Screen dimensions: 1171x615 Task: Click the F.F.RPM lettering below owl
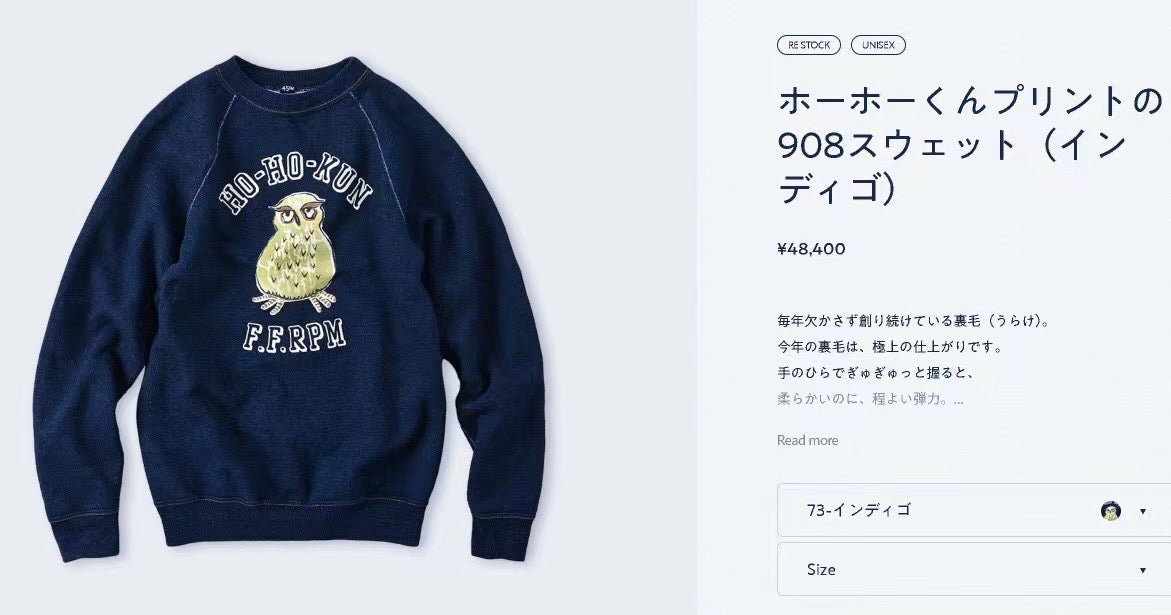tap(294, 336)
